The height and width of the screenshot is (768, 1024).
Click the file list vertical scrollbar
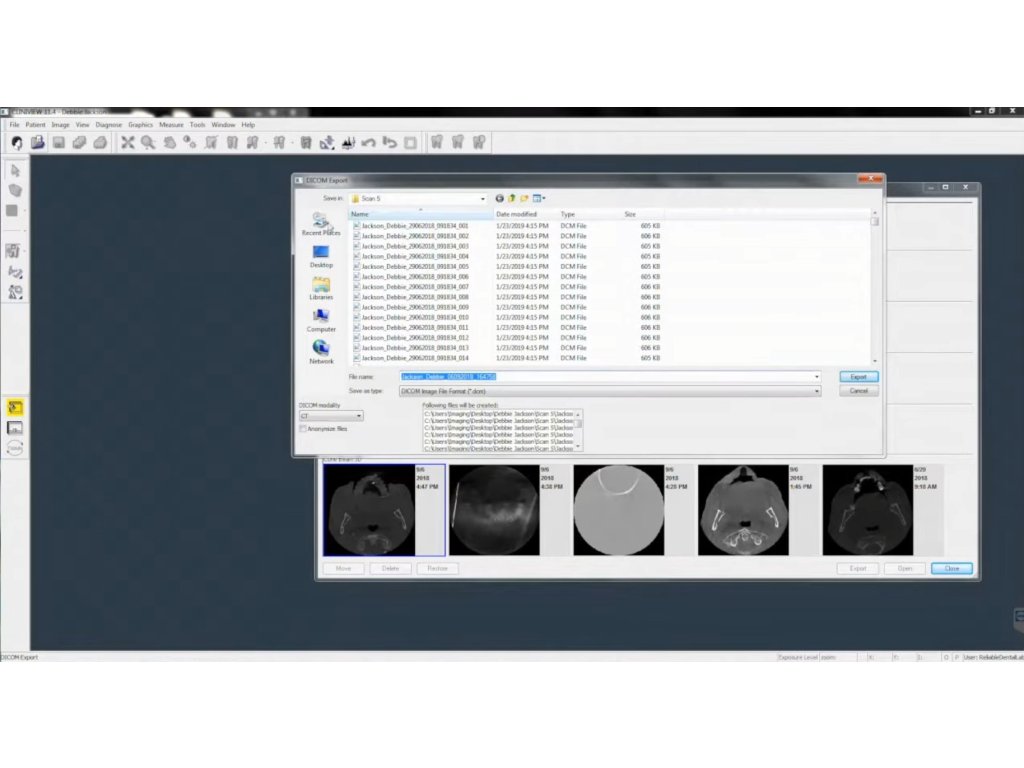coord(875,287)
